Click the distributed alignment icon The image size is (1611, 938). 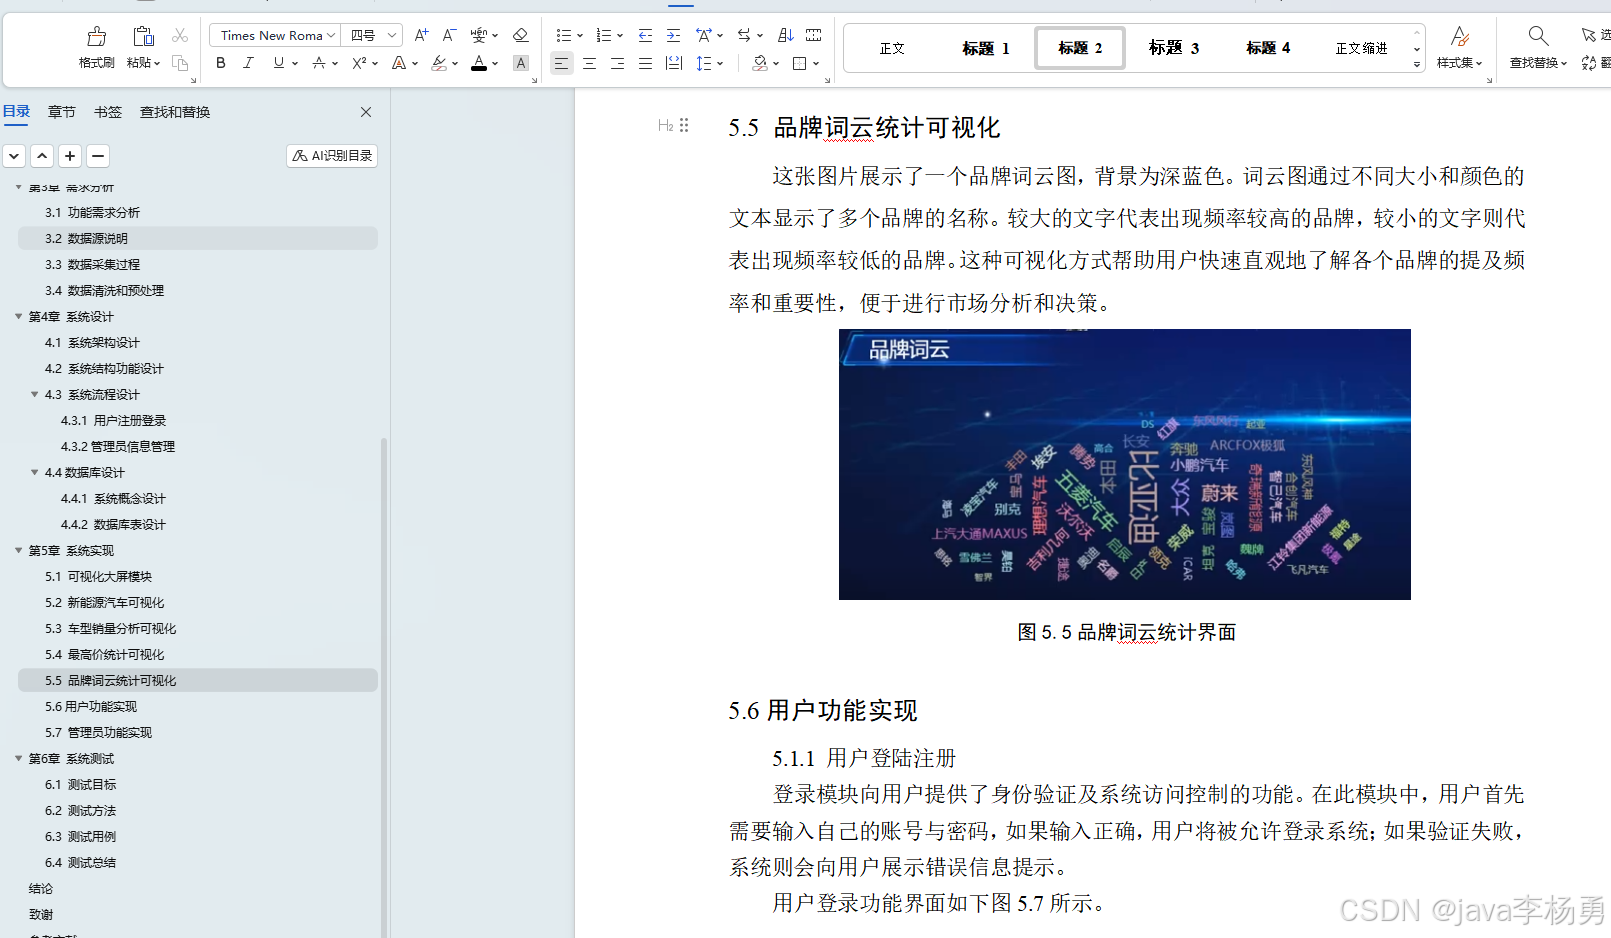pos(674,63)
